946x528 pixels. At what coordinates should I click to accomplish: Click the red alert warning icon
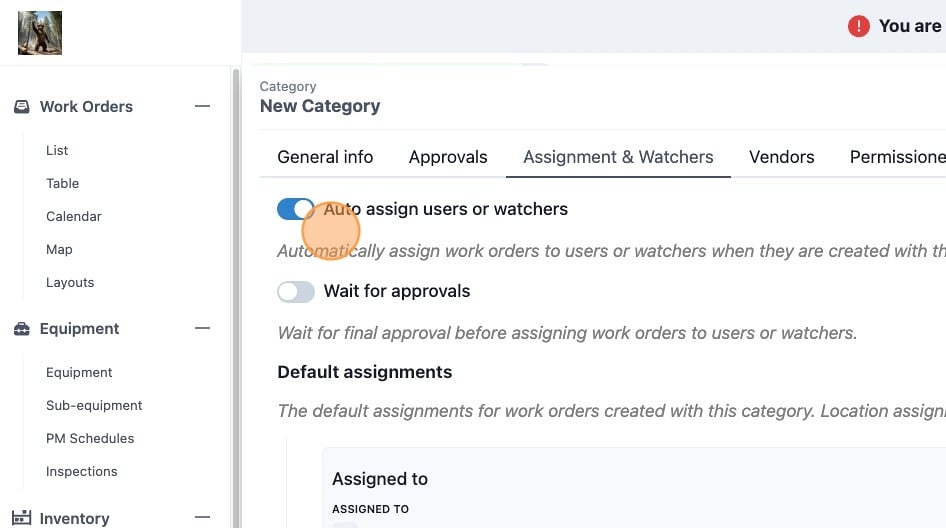pyautogui.click(x=859, y=26)
